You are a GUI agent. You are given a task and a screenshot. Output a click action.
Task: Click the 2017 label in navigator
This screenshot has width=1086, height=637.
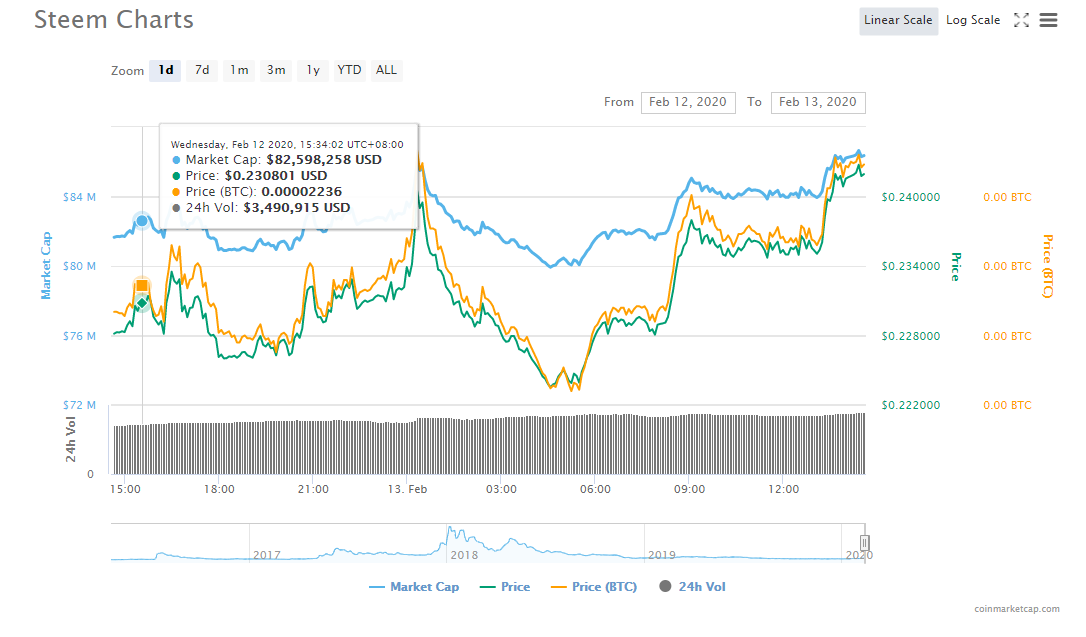267,555
